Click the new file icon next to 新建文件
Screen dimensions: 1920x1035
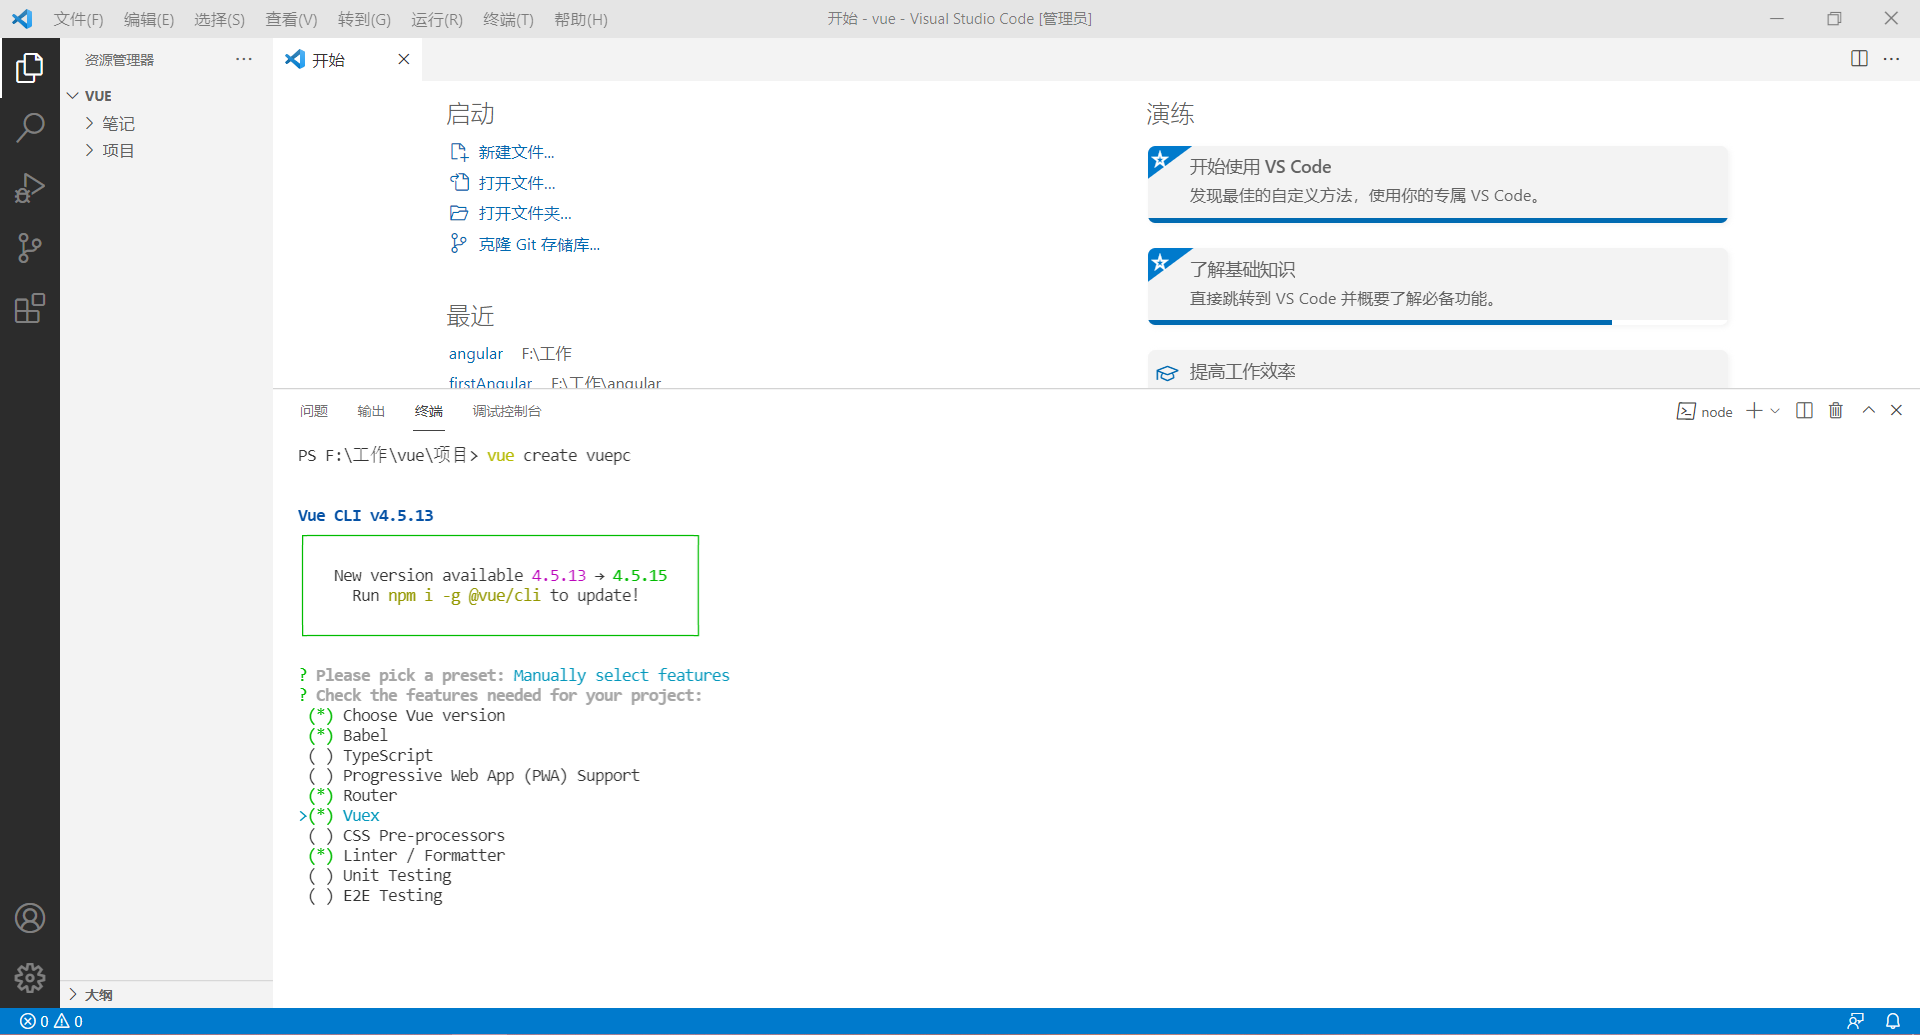tap(459, 152)
